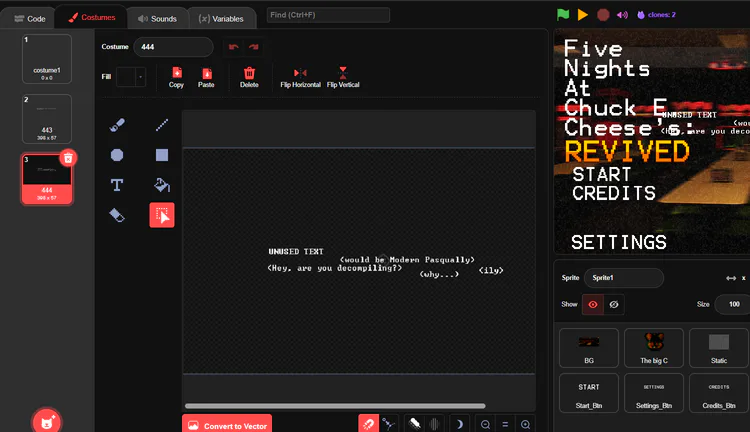Edit the Costume name field 444
Image resolution: width=750 pixels, height=432 pixels.
coord(174,47)
